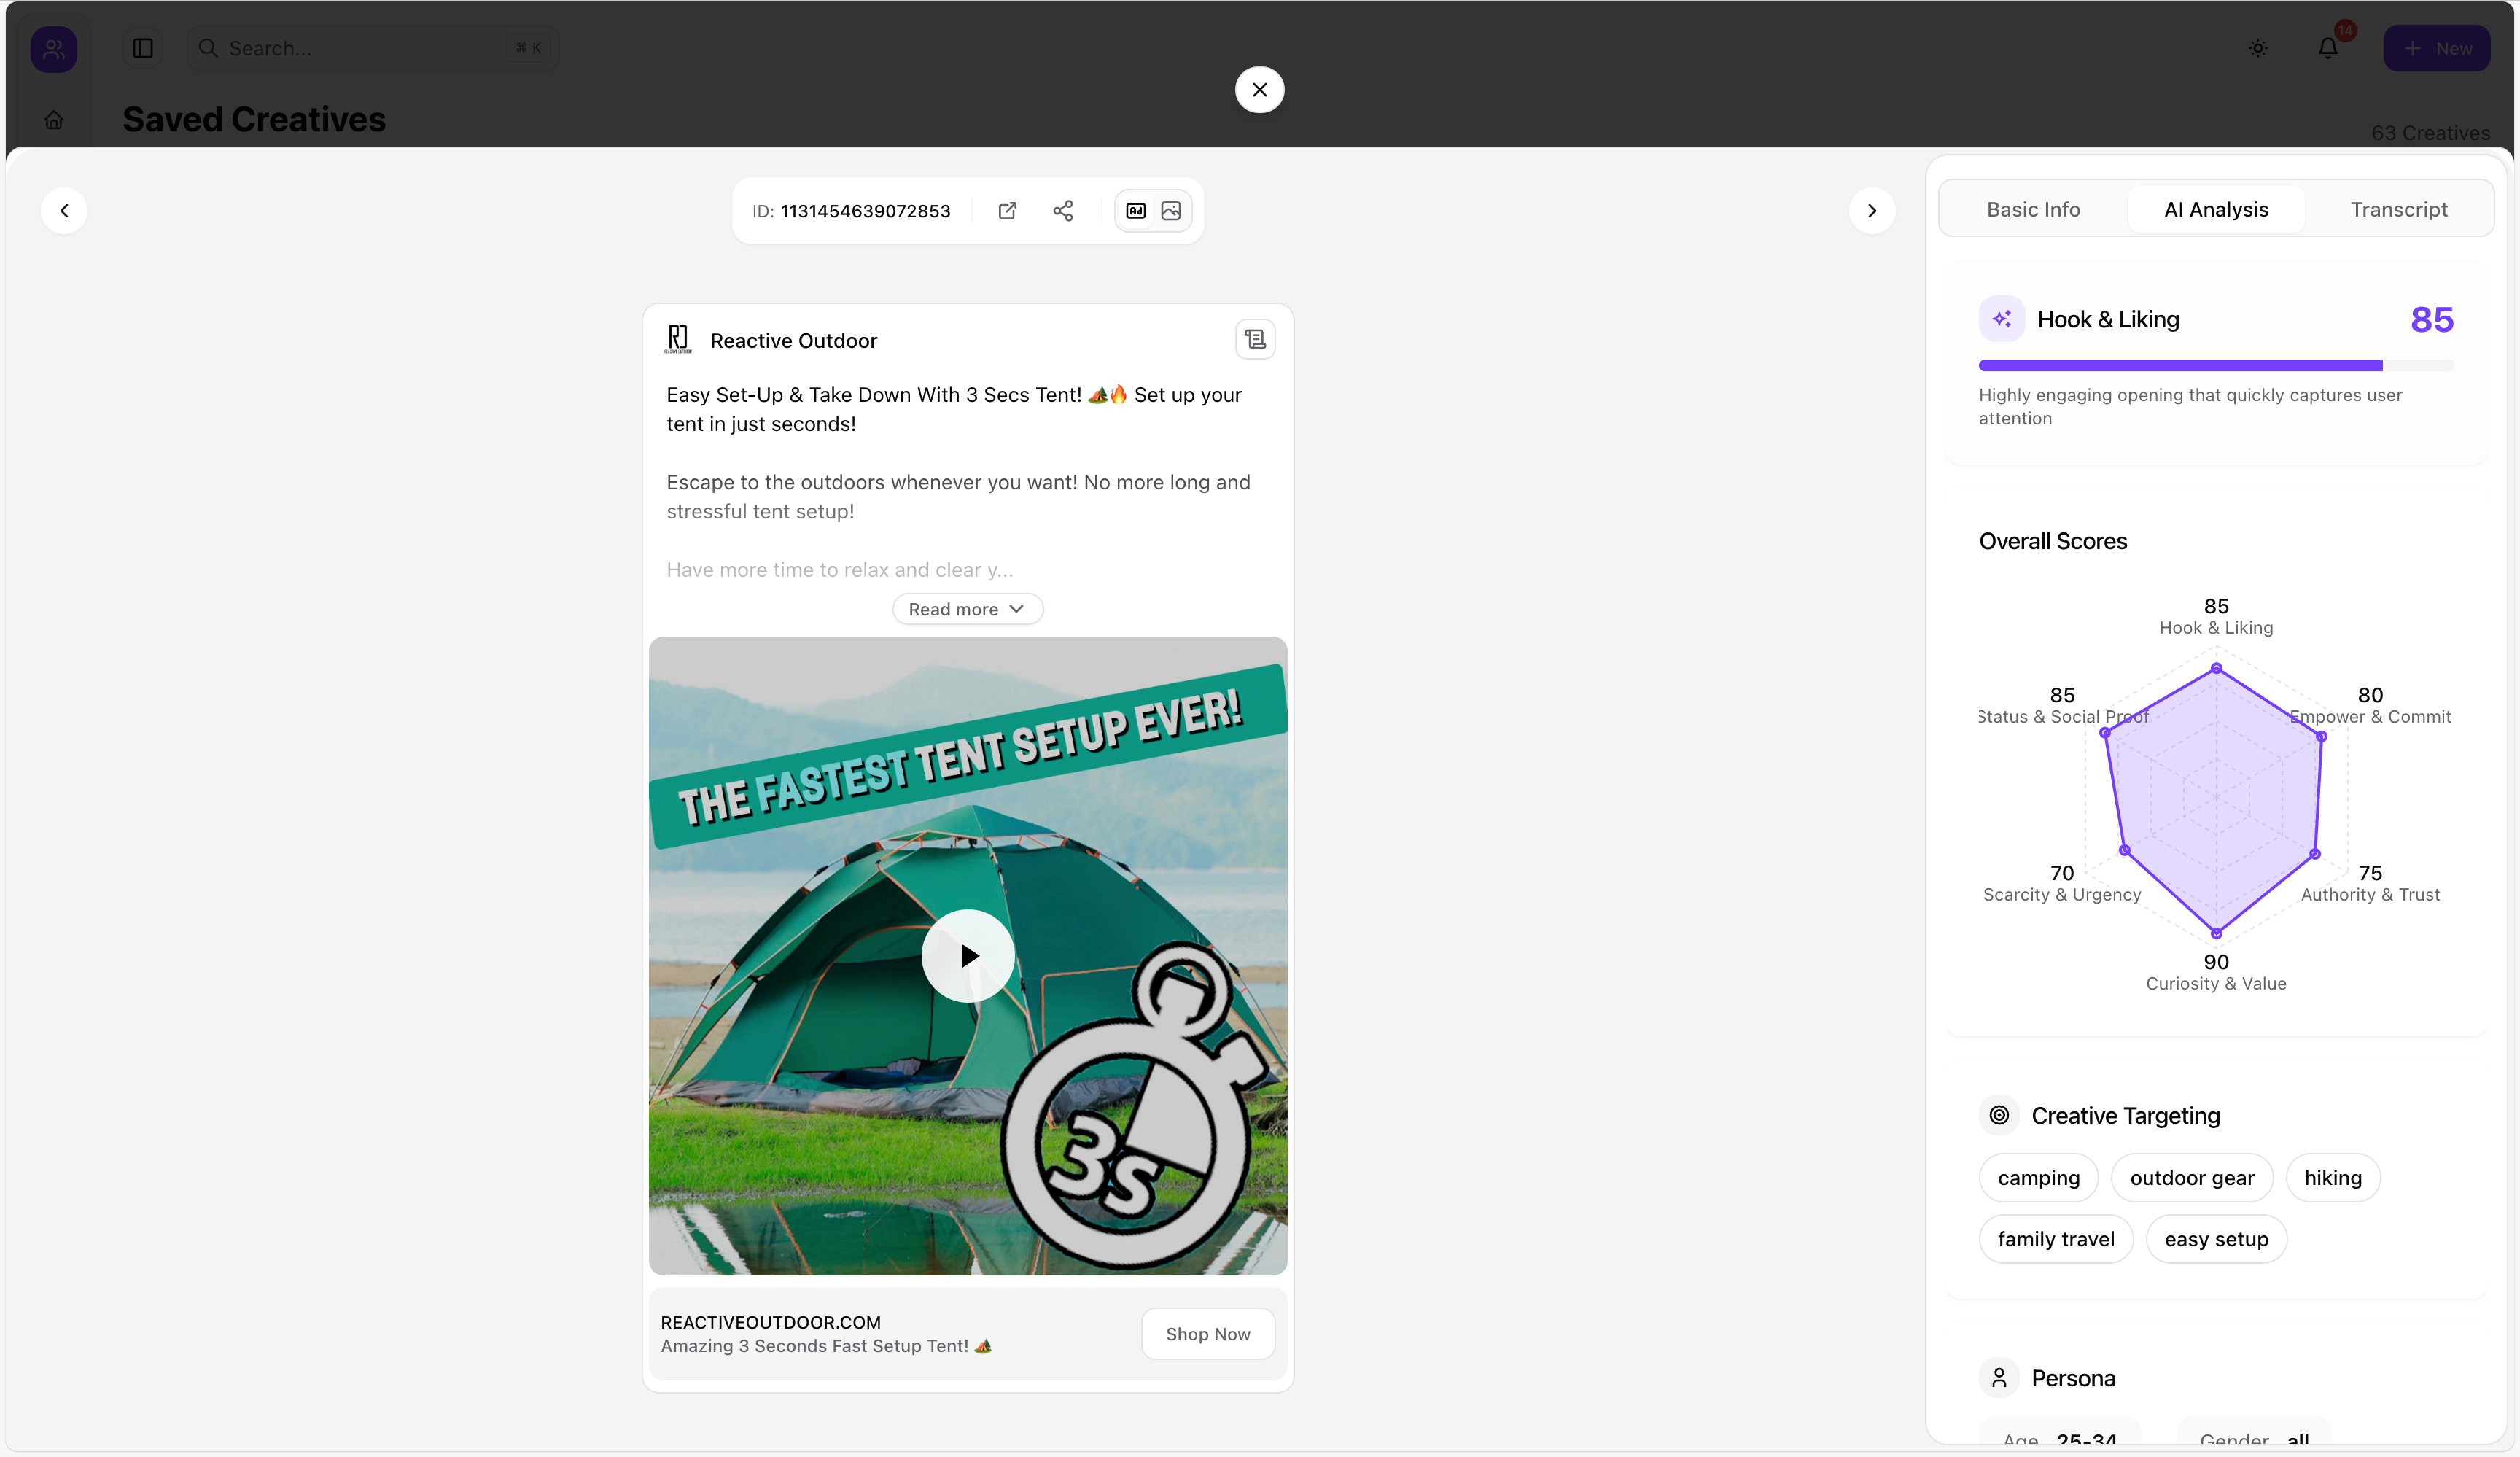This screenshot has width=2520, height=1457.
Task: Go to previous creative arrow
Action: [64, 211]
